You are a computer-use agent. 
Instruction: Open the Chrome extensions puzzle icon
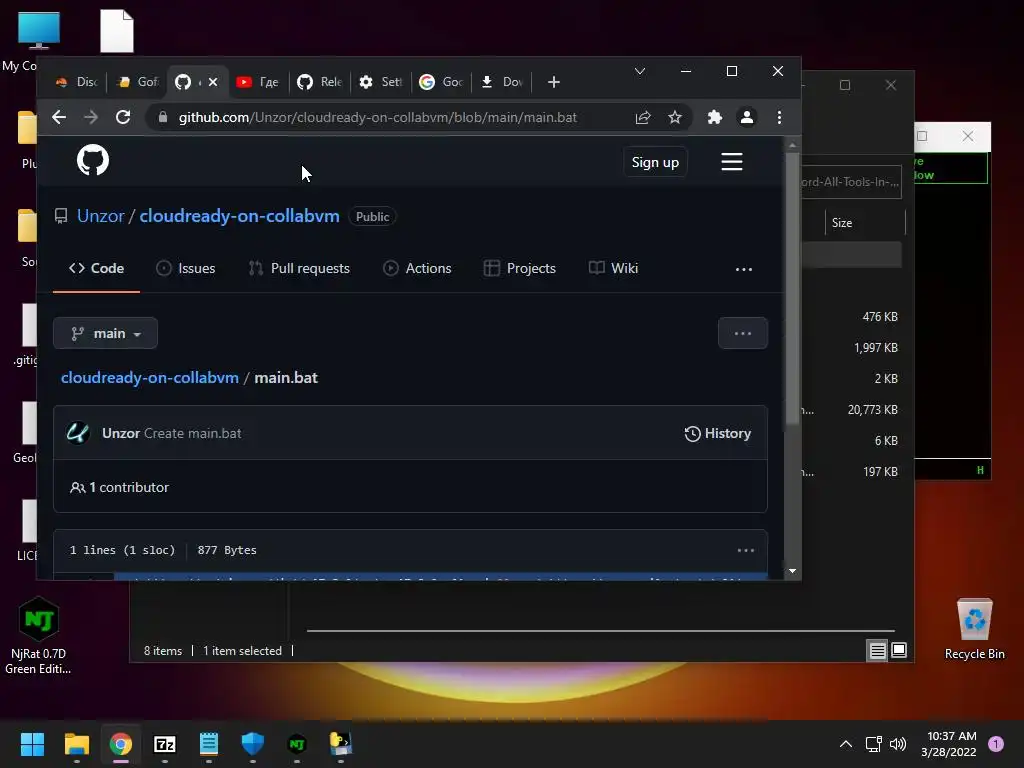(714, 118)
